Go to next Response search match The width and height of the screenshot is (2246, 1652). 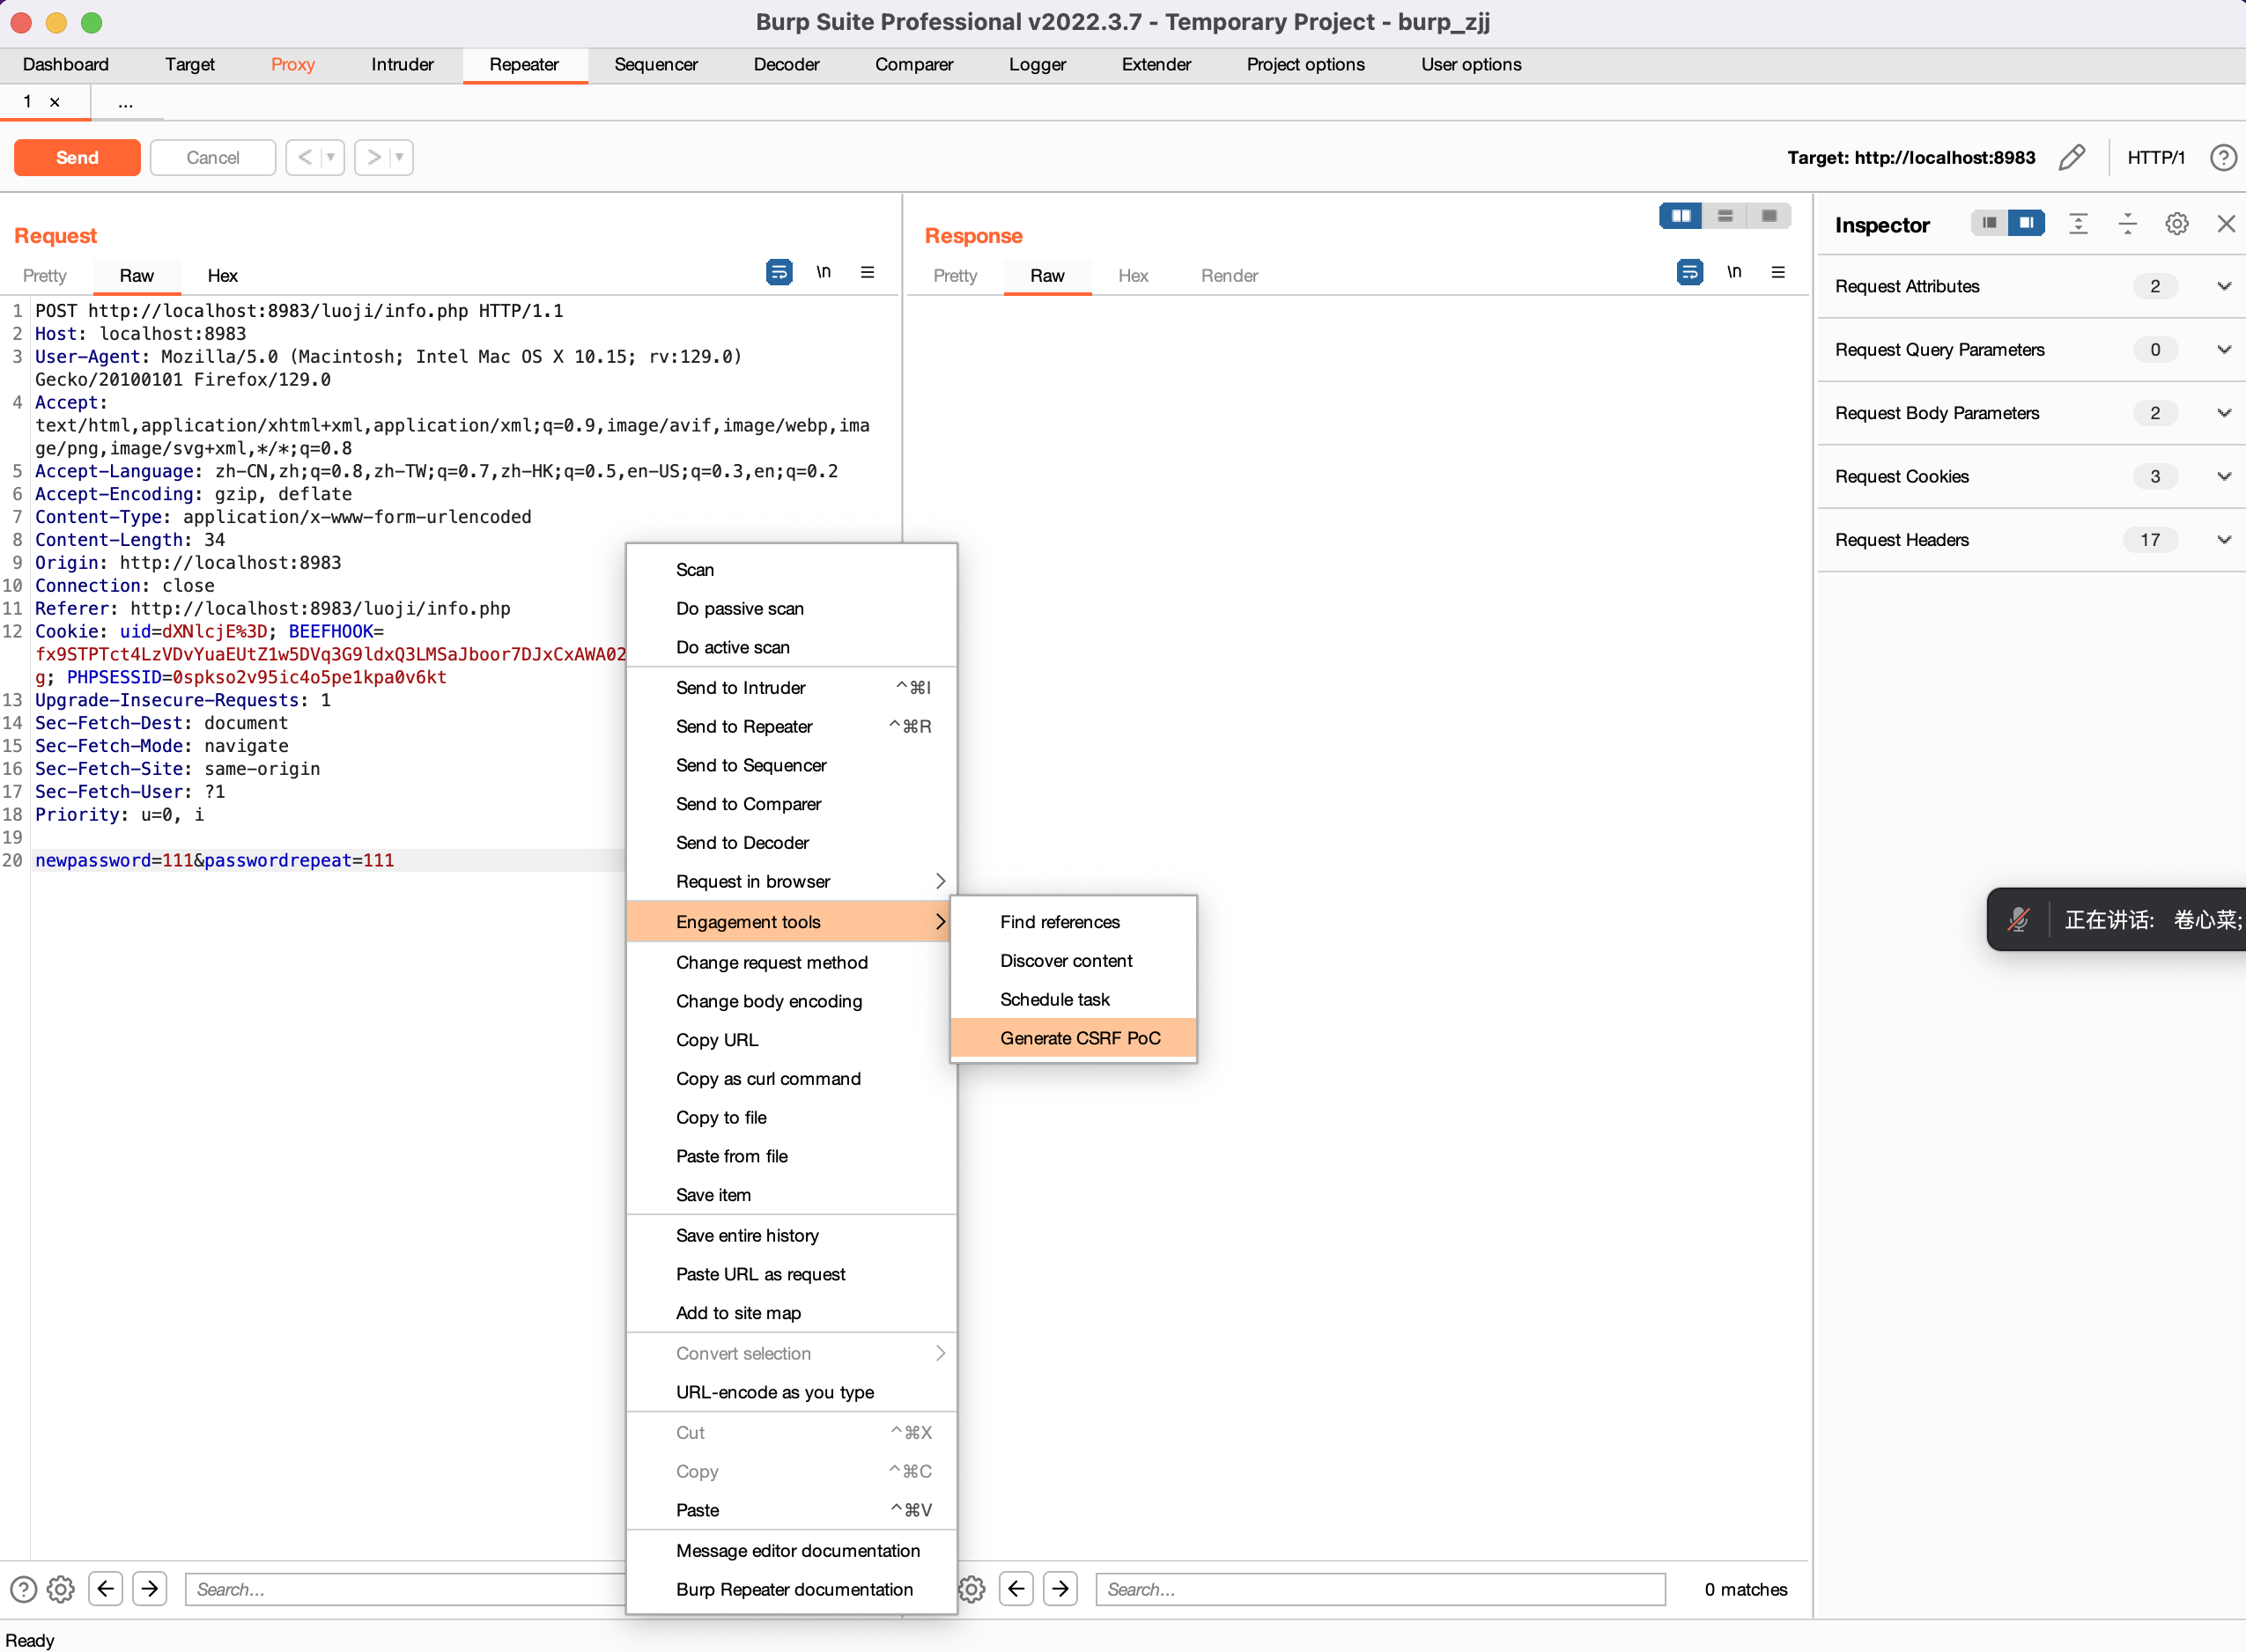pyautogui.click(x=1061, y=1588)
